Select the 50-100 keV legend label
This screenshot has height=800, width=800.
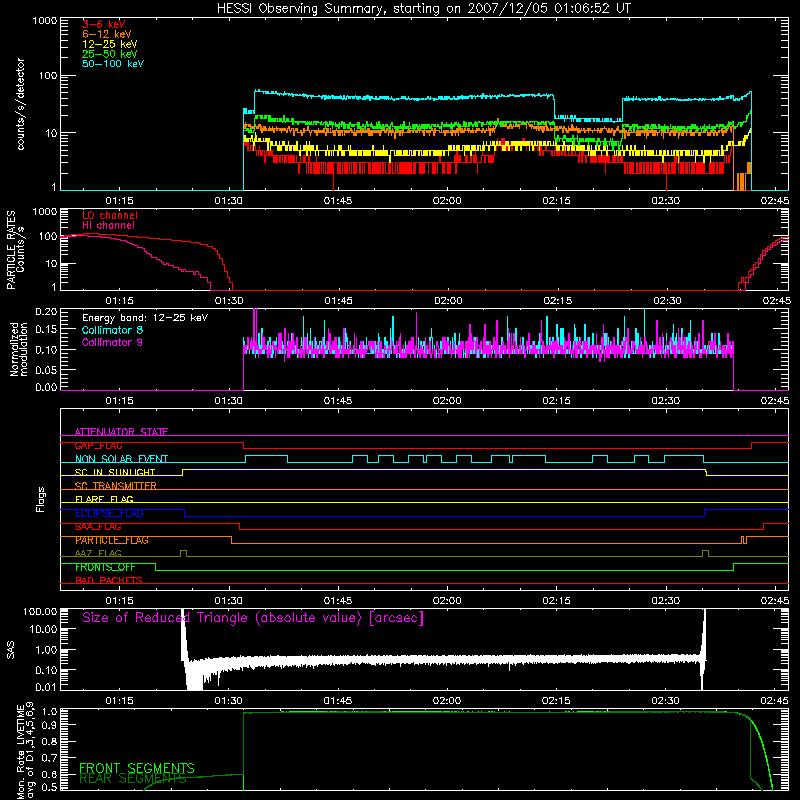tap(113, 64)
